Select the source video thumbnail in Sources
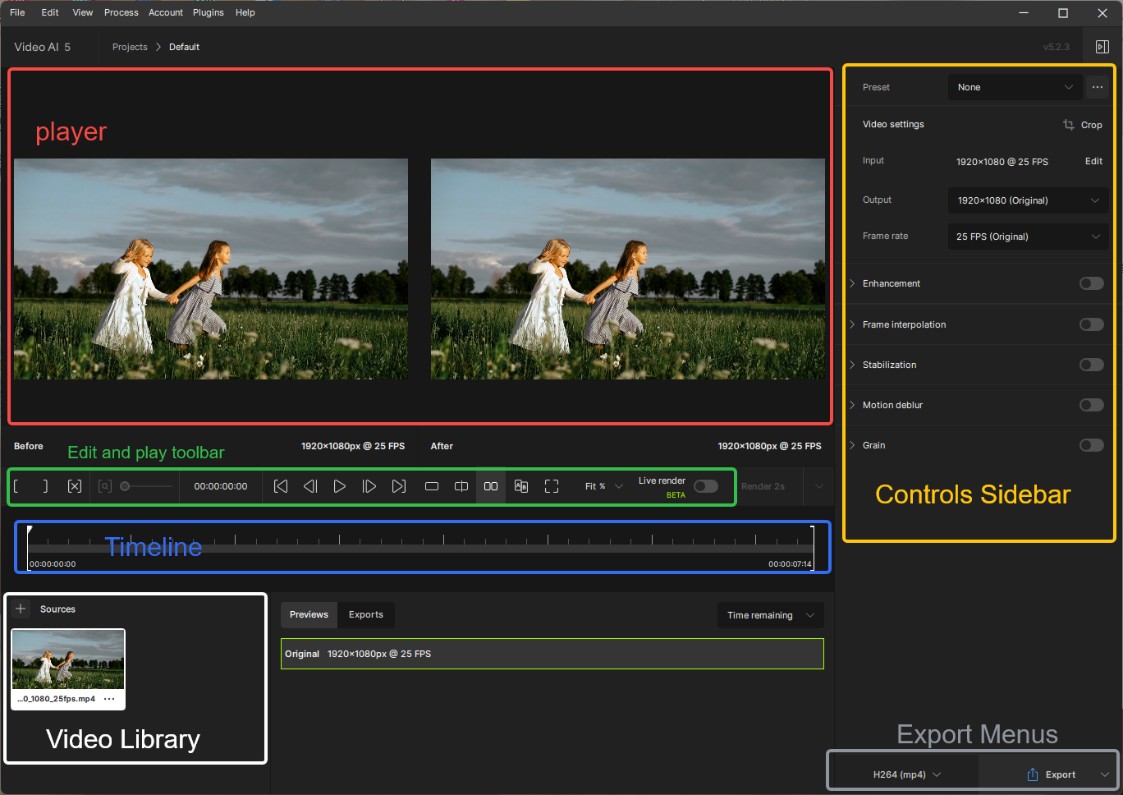Screen dimensions: 1123x795 (68, 659)
